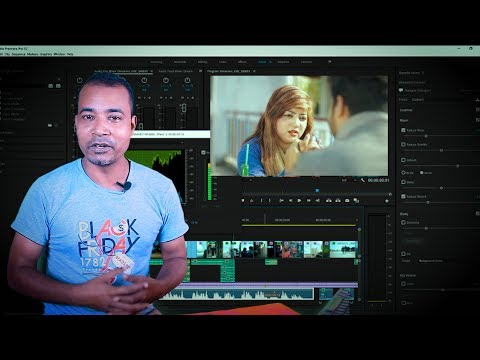Click the Reduce Noise slider handle

point(426,136)
